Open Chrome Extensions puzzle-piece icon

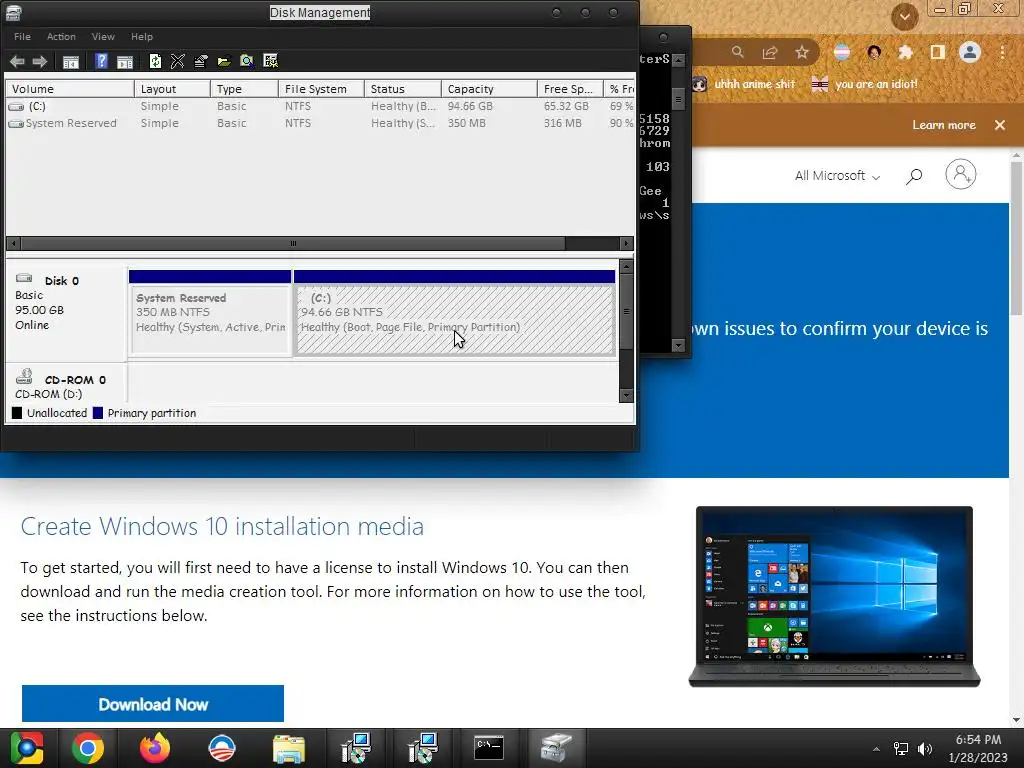pos(905,52)
